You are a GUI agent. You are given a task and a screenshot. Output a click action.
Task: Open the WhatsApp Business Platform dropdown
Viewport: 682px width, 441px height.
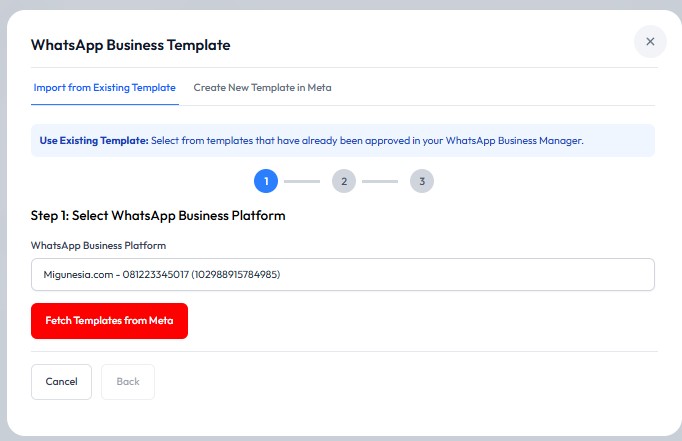tap(343, 274)
